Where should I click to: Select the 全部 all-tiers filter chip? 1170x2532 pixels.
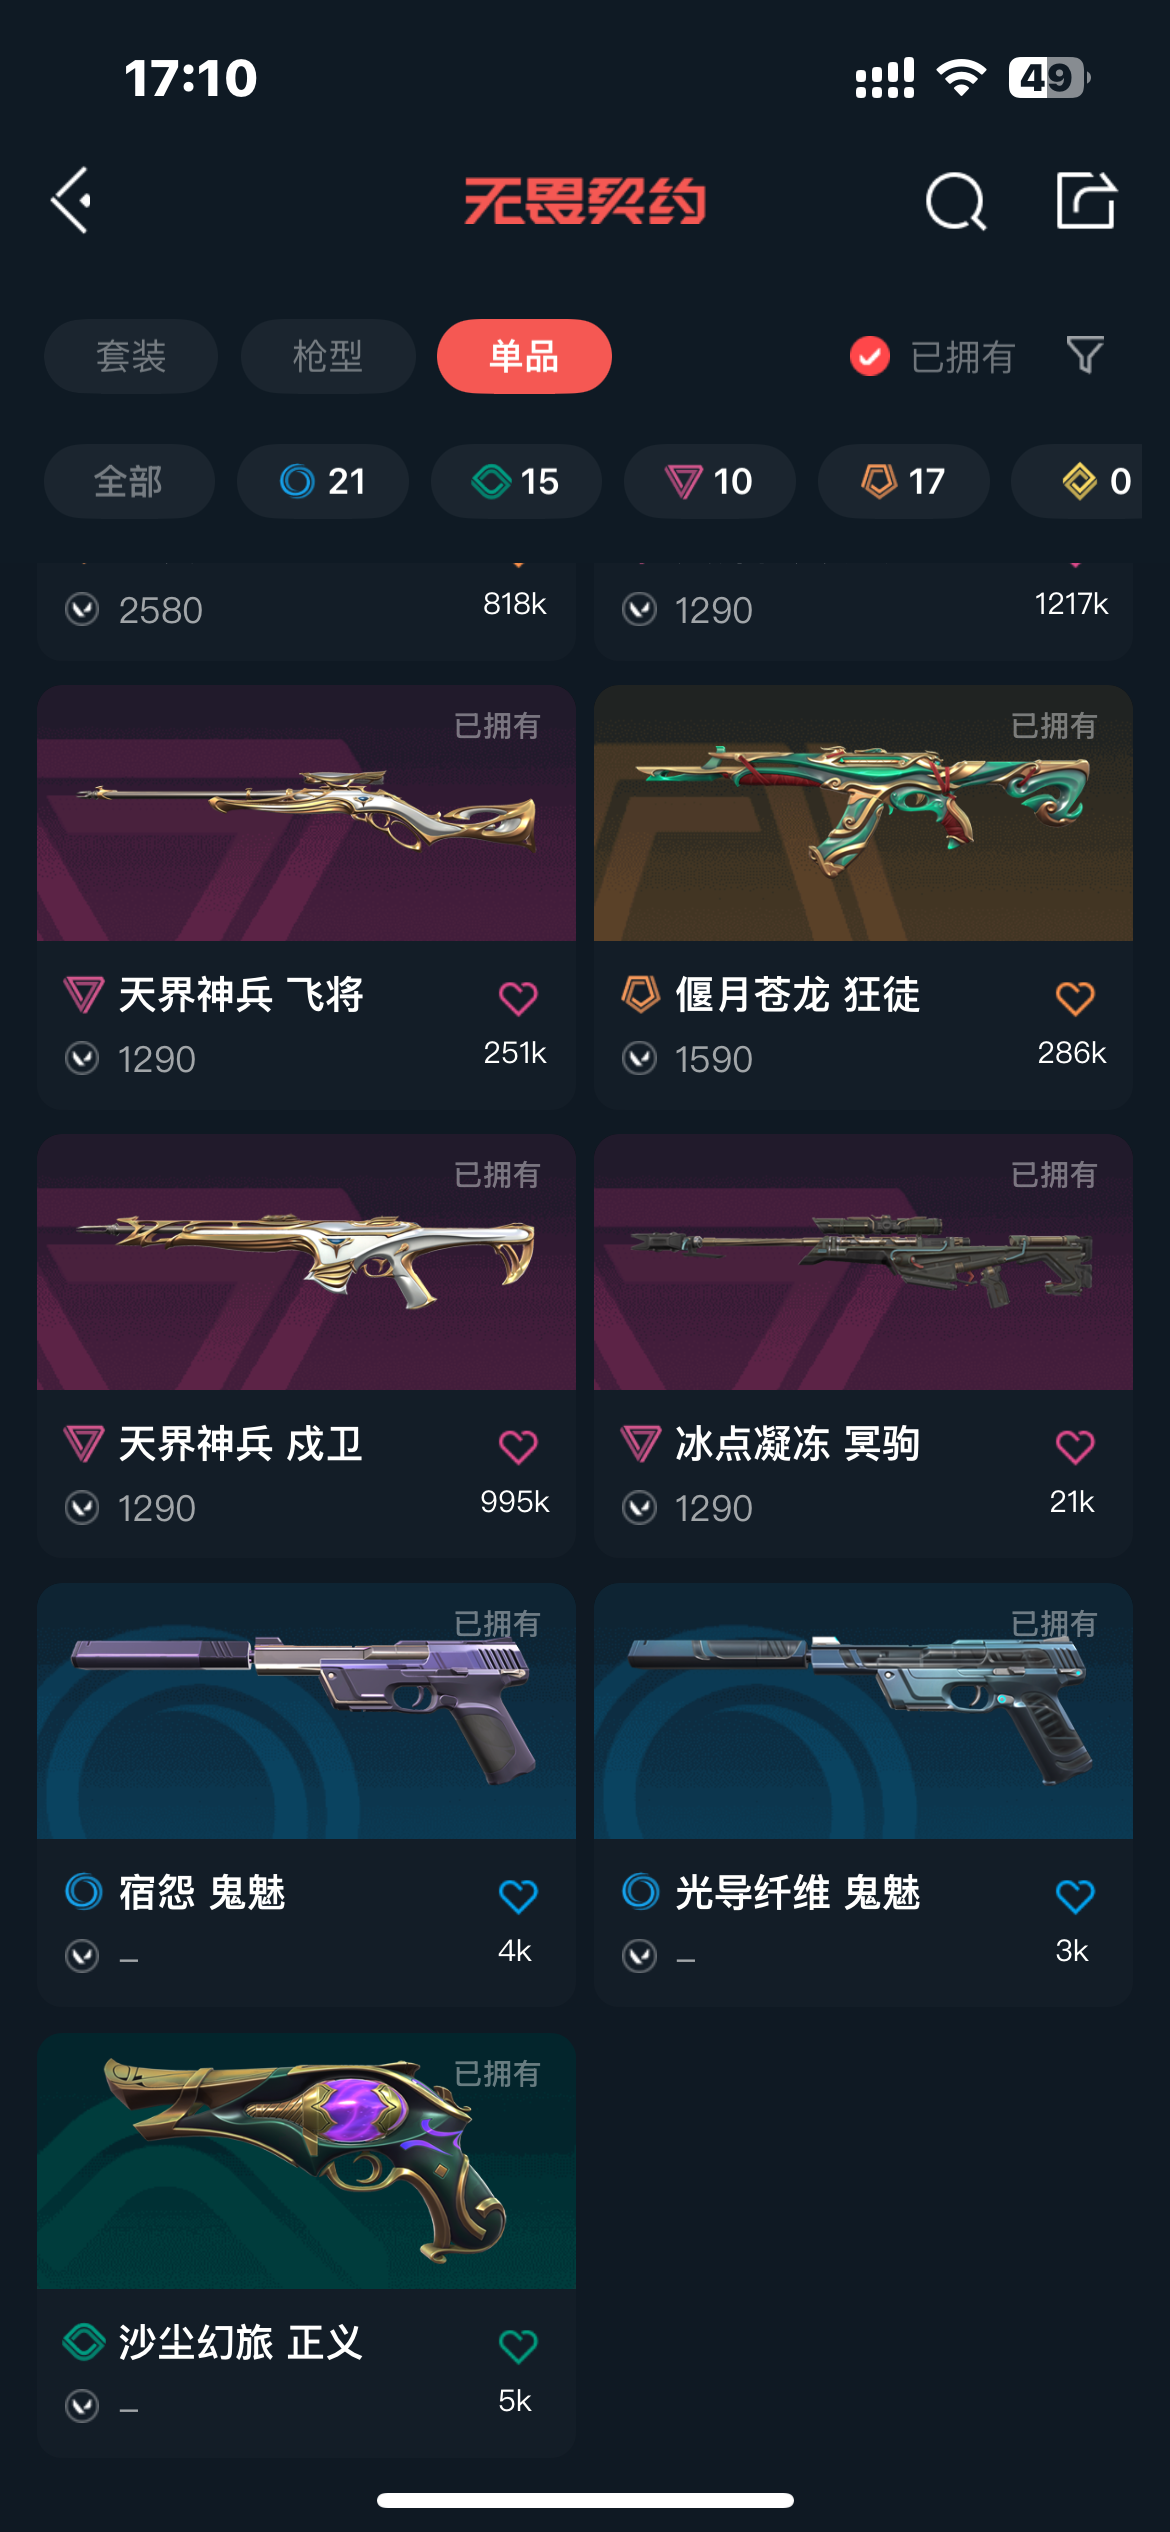pos(129,481)
